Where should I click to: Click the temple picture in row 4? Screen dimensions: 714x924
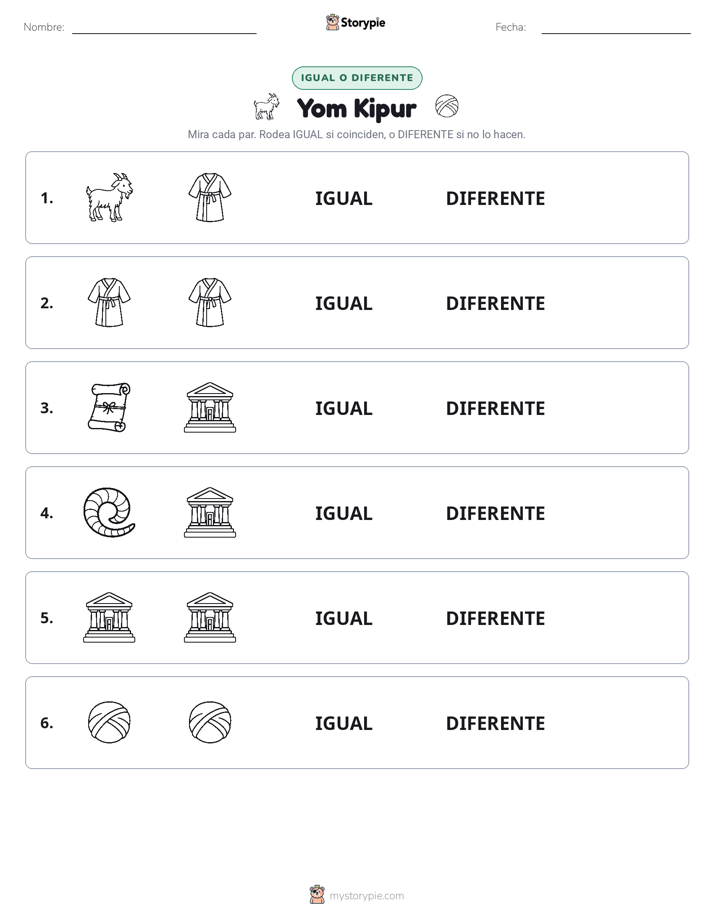(210, 512)
